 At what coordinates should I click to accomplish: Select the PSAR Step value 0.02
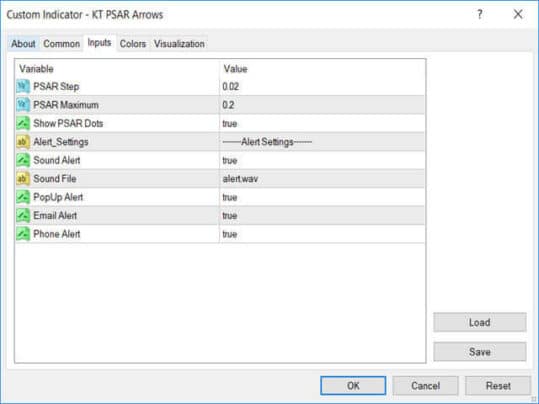coord(231,87)
